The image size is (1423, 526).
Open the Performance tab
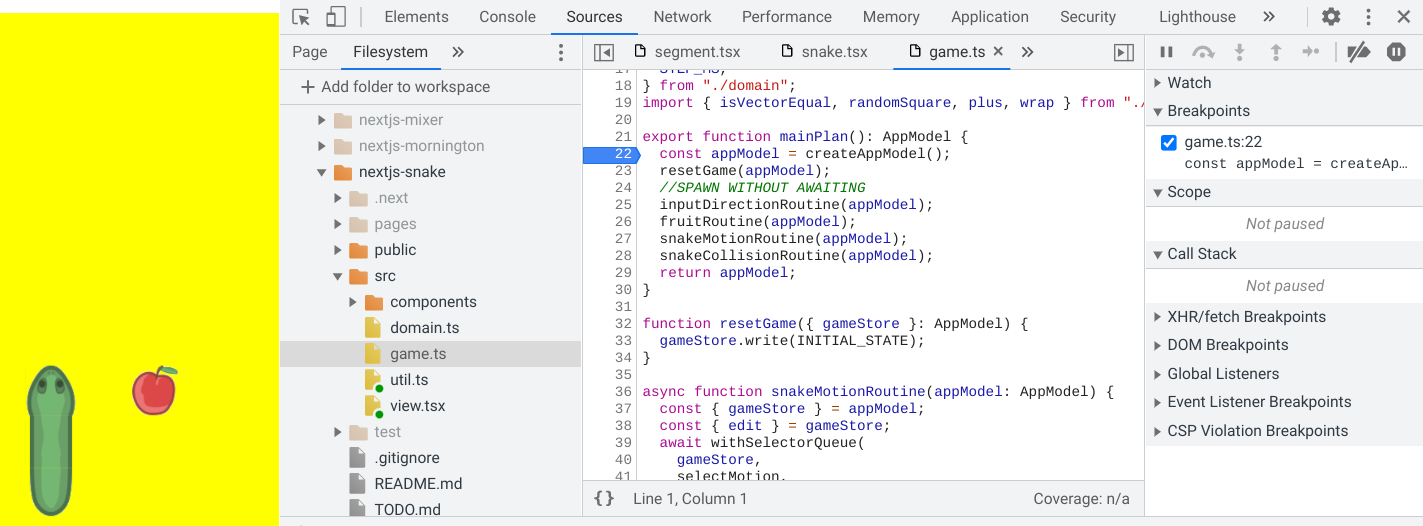click(x=787, y=17)
